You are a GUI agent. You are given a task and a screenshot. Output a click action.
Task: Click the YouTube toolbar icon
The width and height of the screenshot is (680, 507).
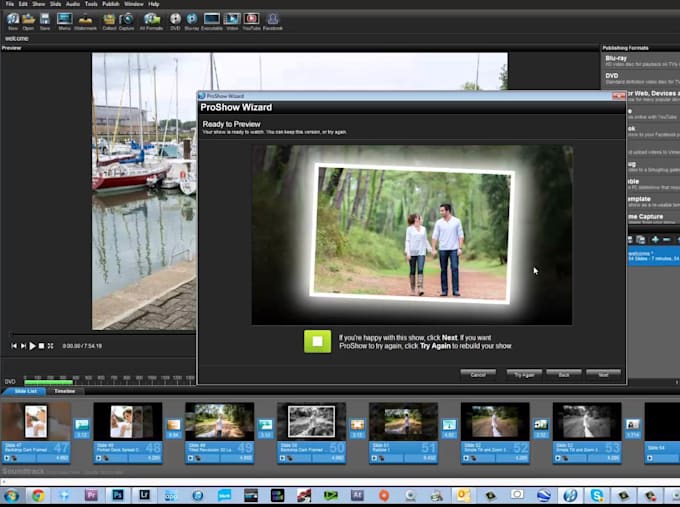tap(252, 21)
